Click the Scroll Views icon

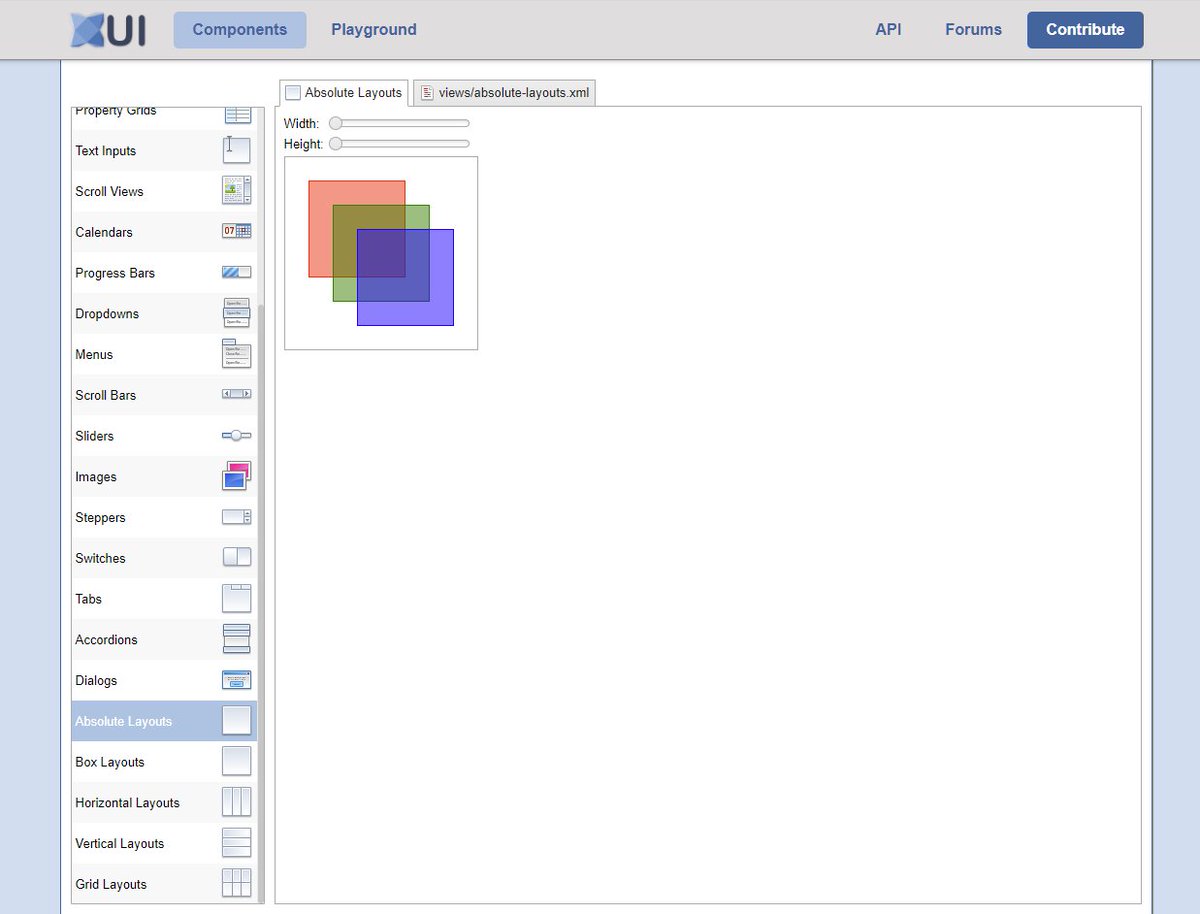(x=237, y=189)
